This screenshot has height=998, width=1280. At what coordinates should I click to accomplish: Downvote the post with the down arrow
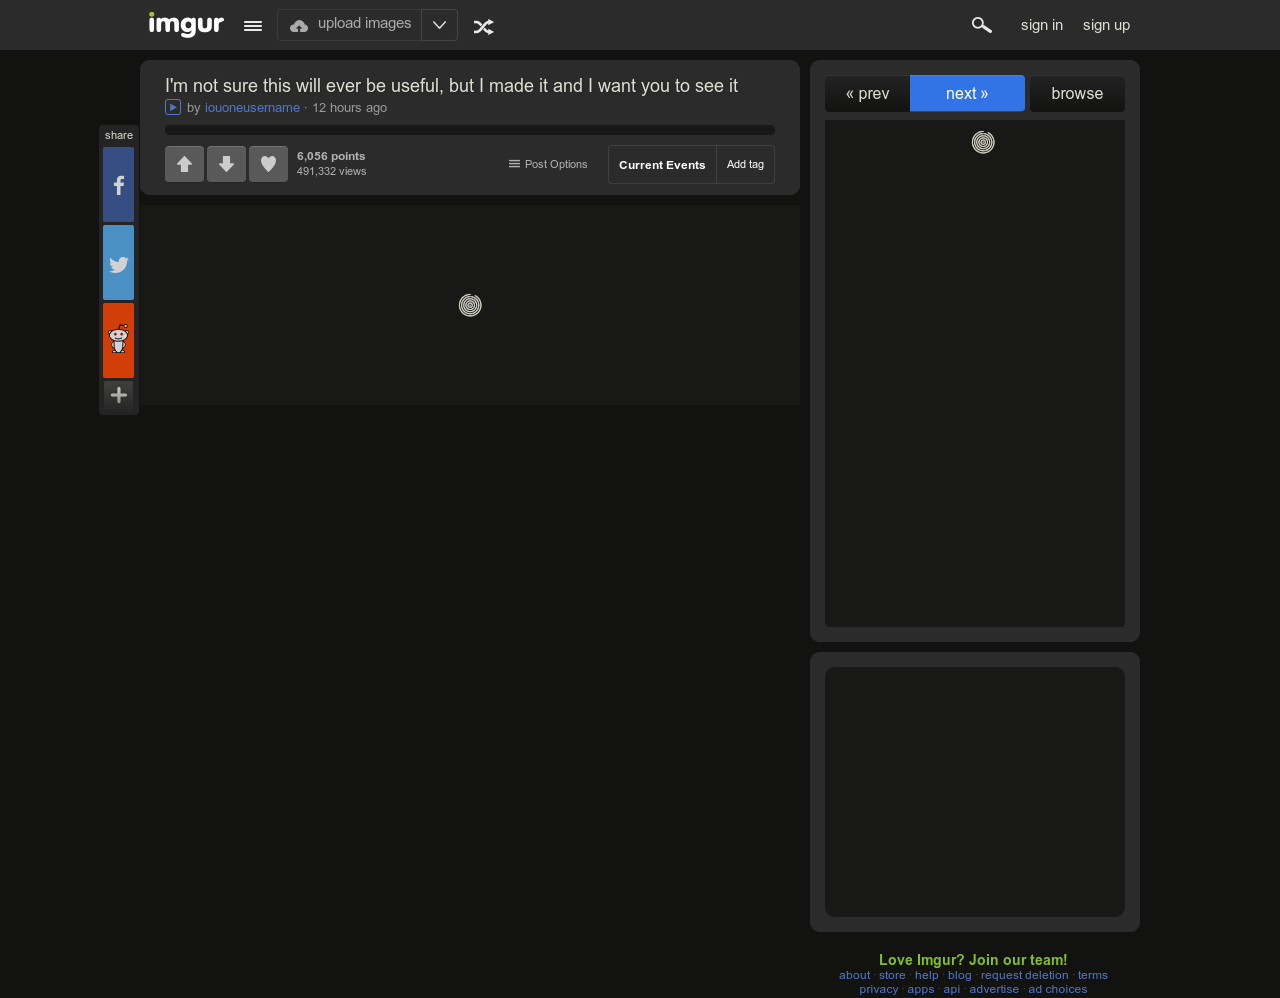(x=226, y=164)
